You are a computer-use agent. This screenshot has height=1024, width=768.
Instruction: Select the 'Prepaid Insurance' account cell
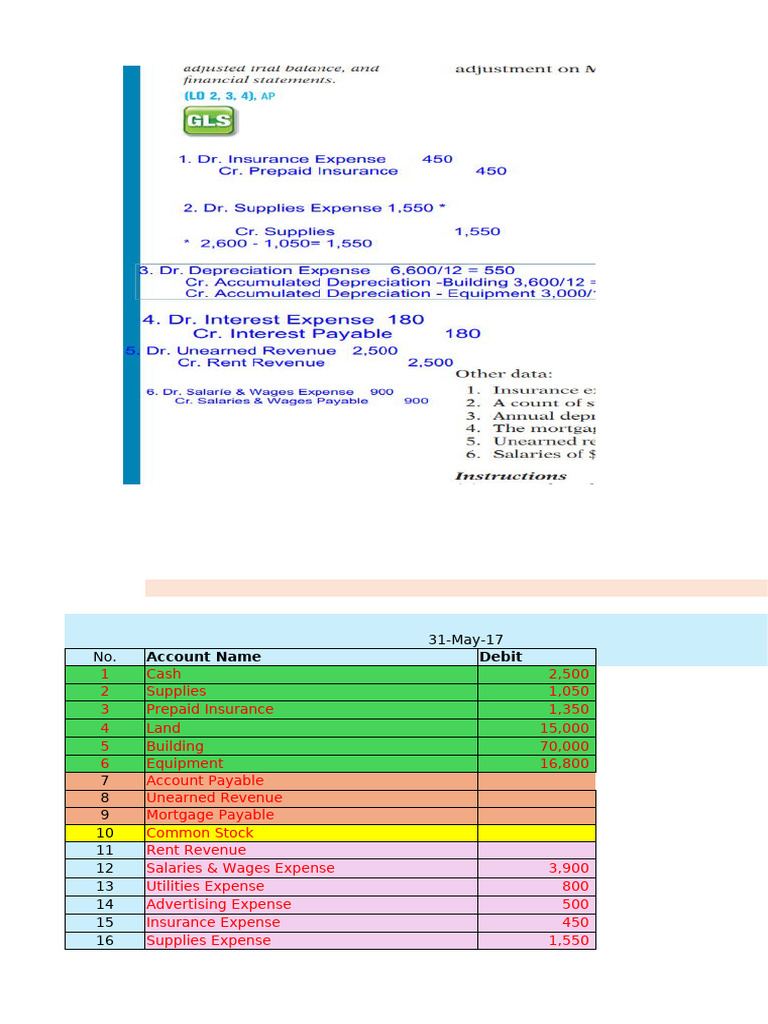coord(311,709)
